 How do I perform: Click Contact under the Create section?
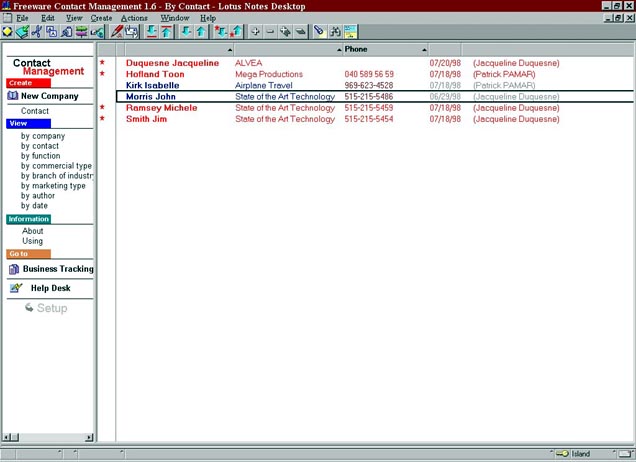click(x=35, y=111)
